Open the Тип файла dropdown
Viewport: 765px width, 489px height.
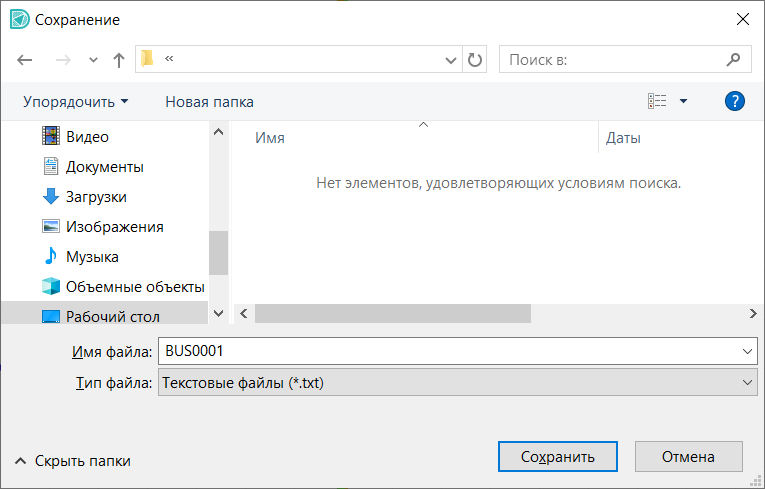457,382
